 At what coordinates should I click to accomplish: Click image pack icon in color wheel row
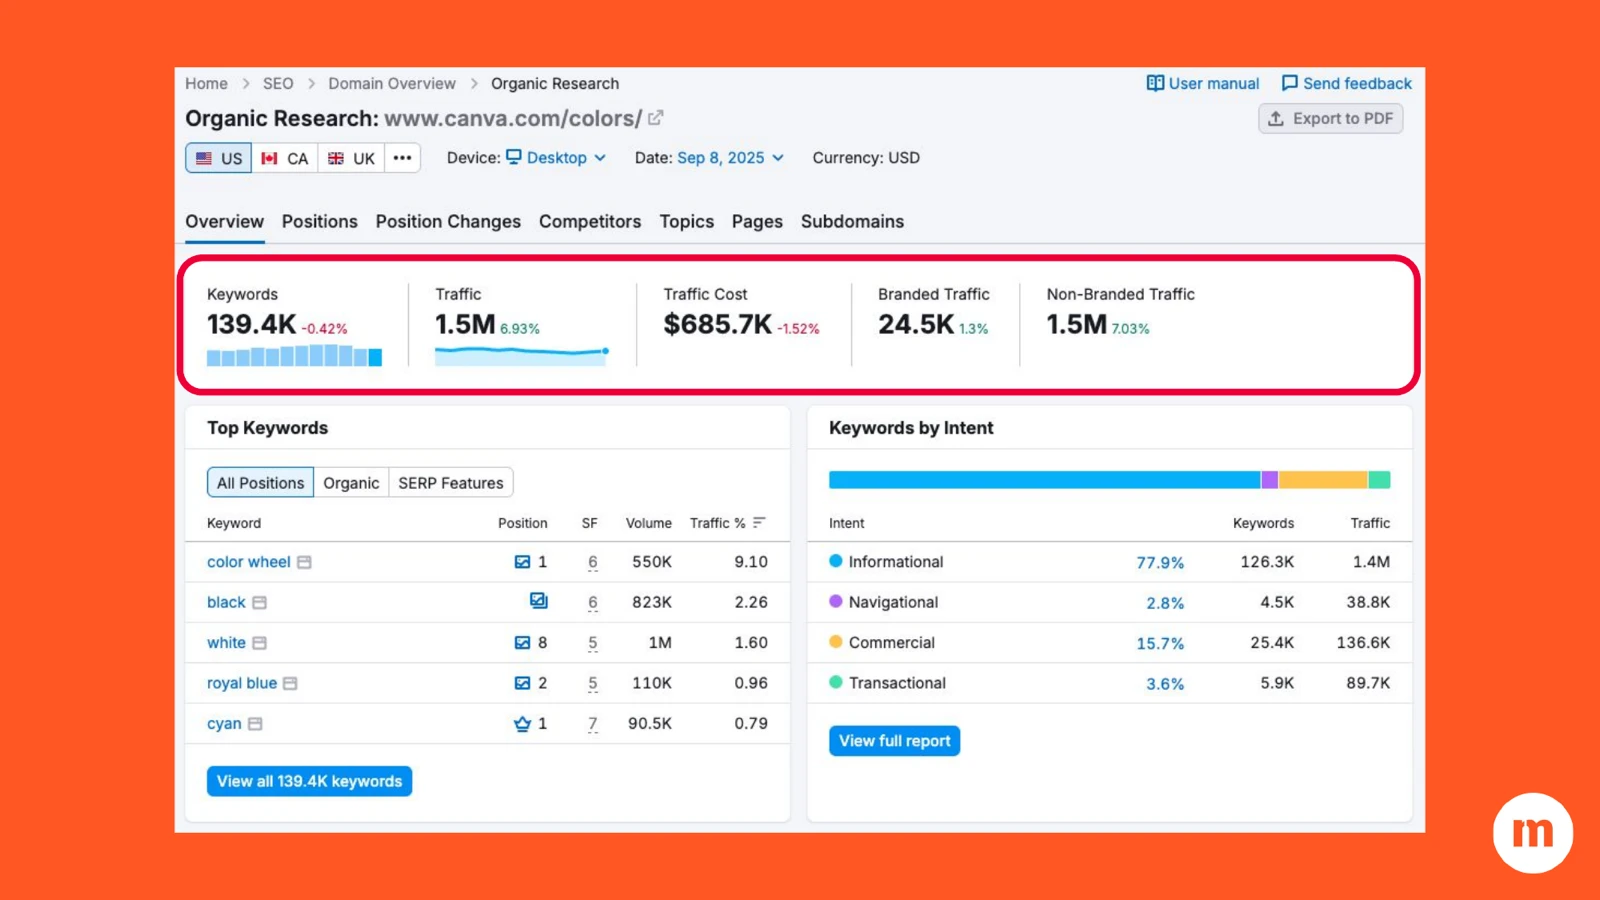click(522, 562)
